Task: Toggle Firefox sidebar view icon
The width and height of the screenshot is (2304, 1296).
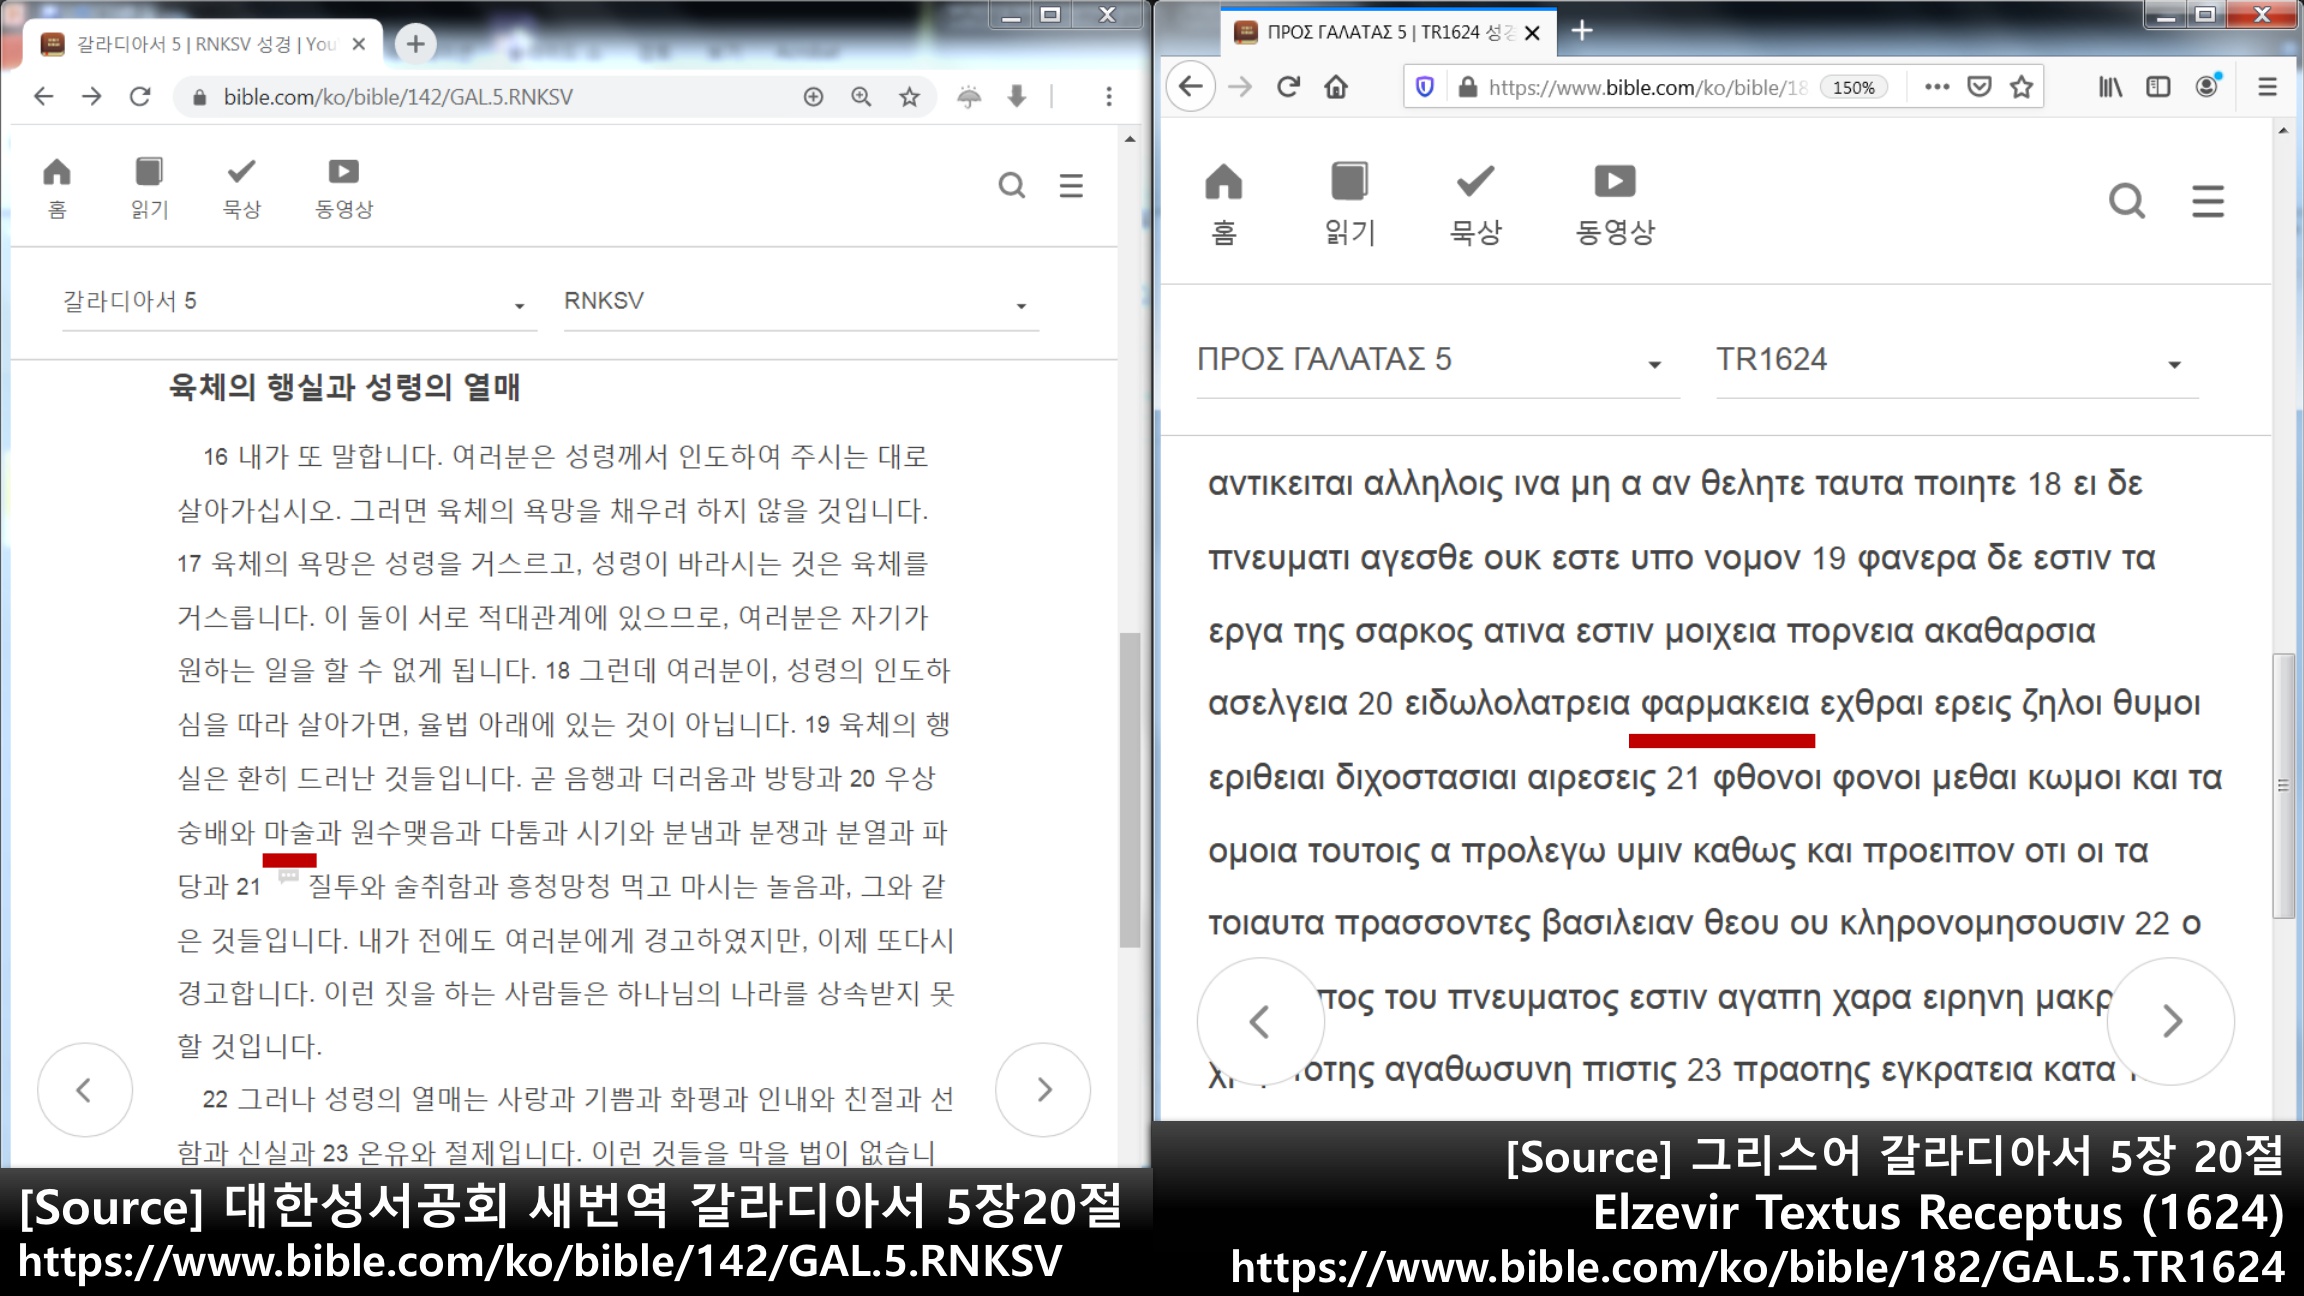Action: (2158, 87)
